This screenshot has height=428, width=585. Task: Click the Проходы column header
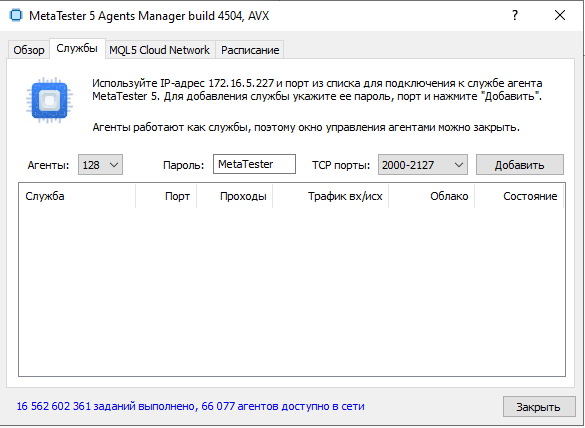pos(235,196)
